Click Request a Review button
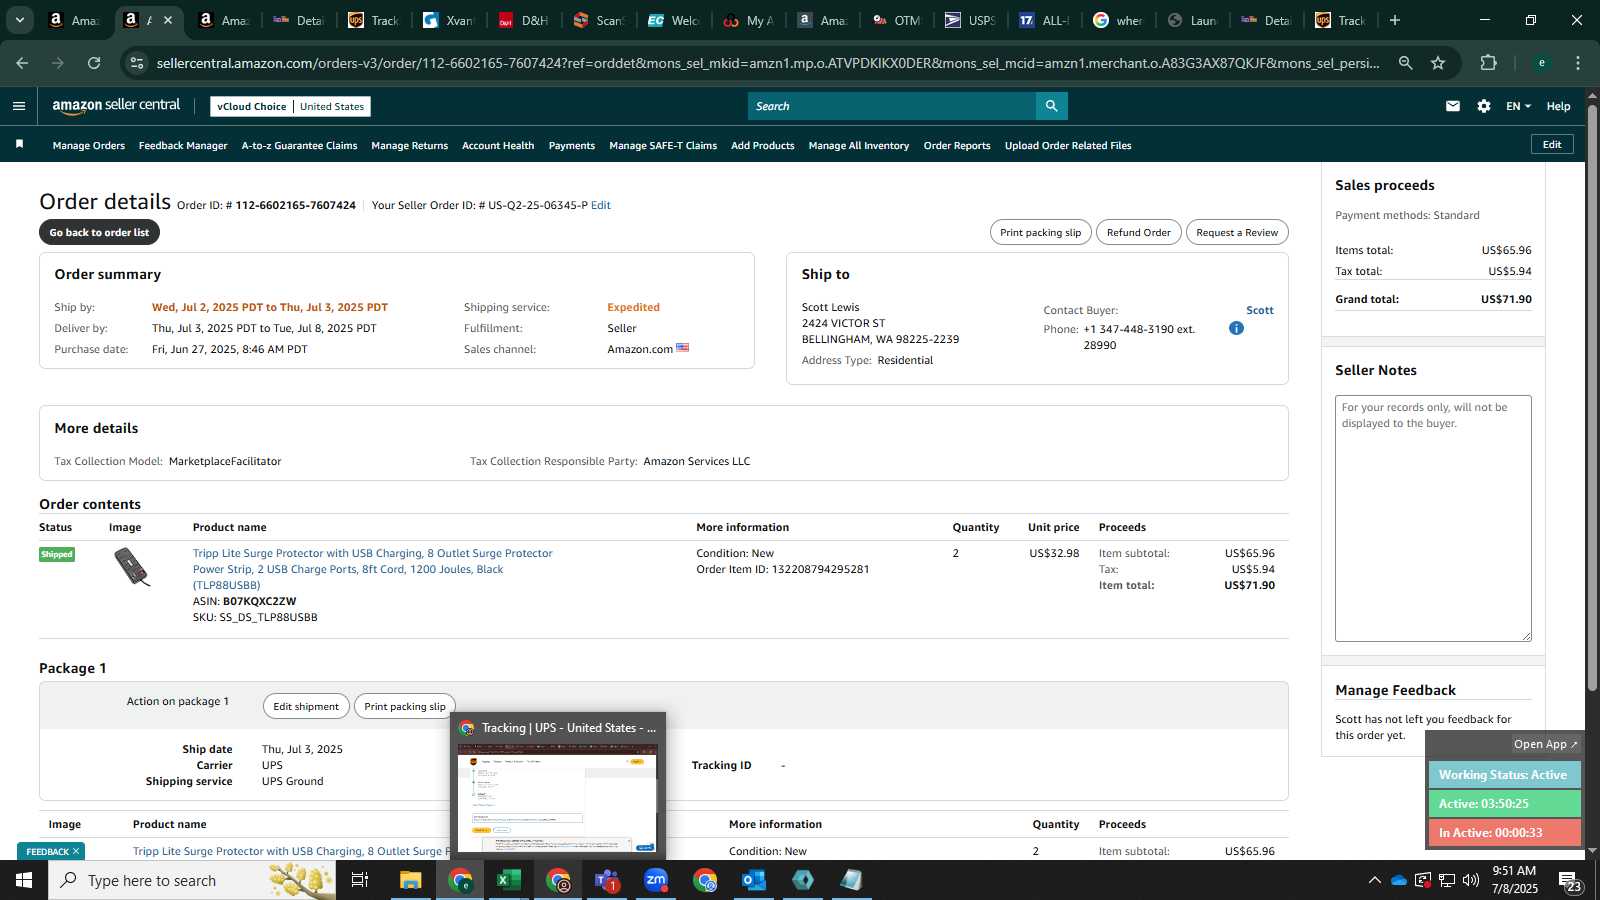Viewport: 1600px width, 900px height. click(x=1237, y=232)
